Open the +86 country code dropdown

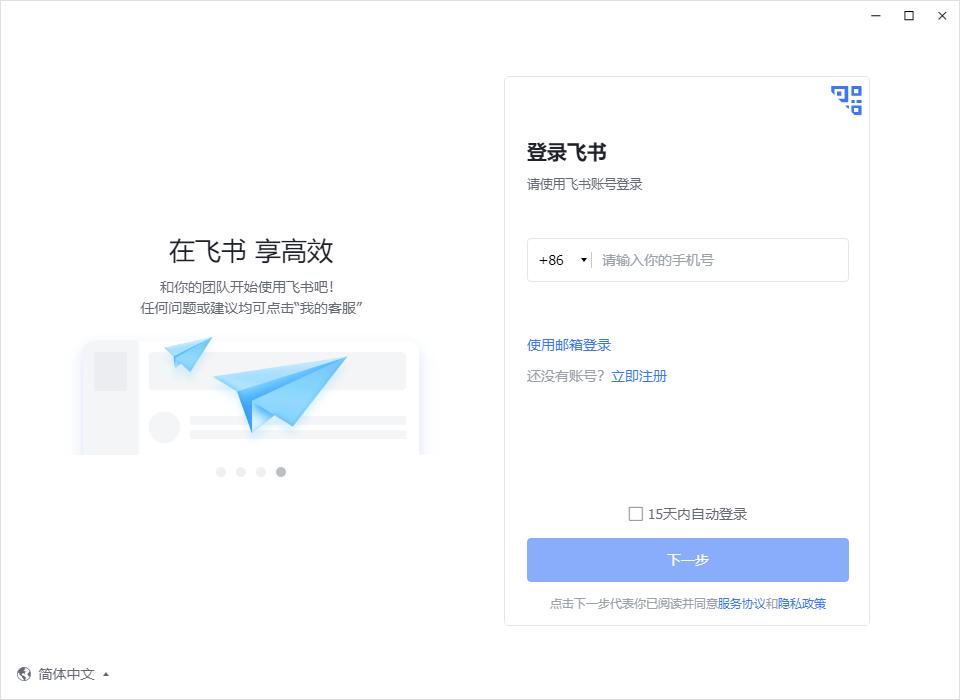click(562, 260)
